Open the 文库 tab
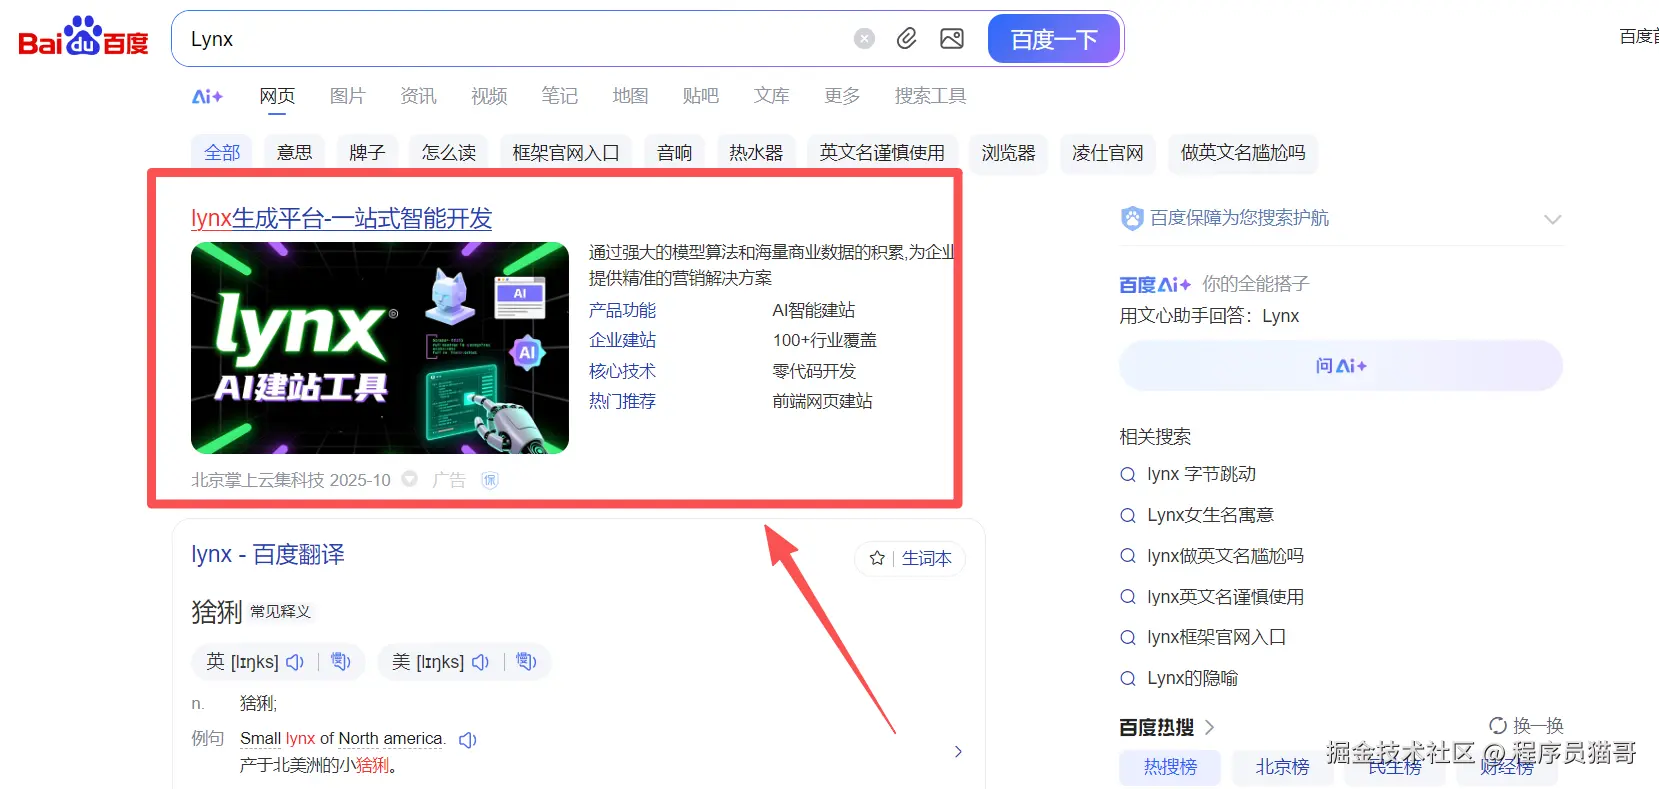Image resolution: width=1659 pixels, height=789 pixels. coord(771,96)
